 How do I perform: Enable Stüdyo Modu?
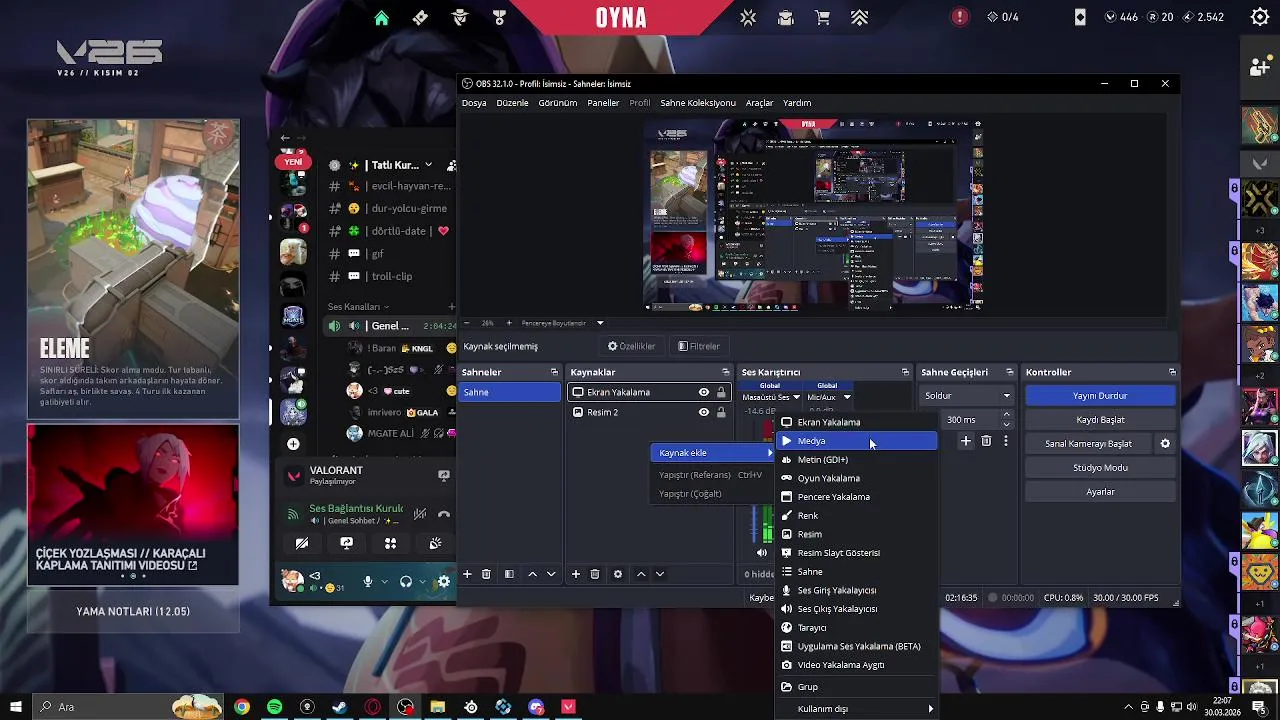click(x=1100, y=468)
